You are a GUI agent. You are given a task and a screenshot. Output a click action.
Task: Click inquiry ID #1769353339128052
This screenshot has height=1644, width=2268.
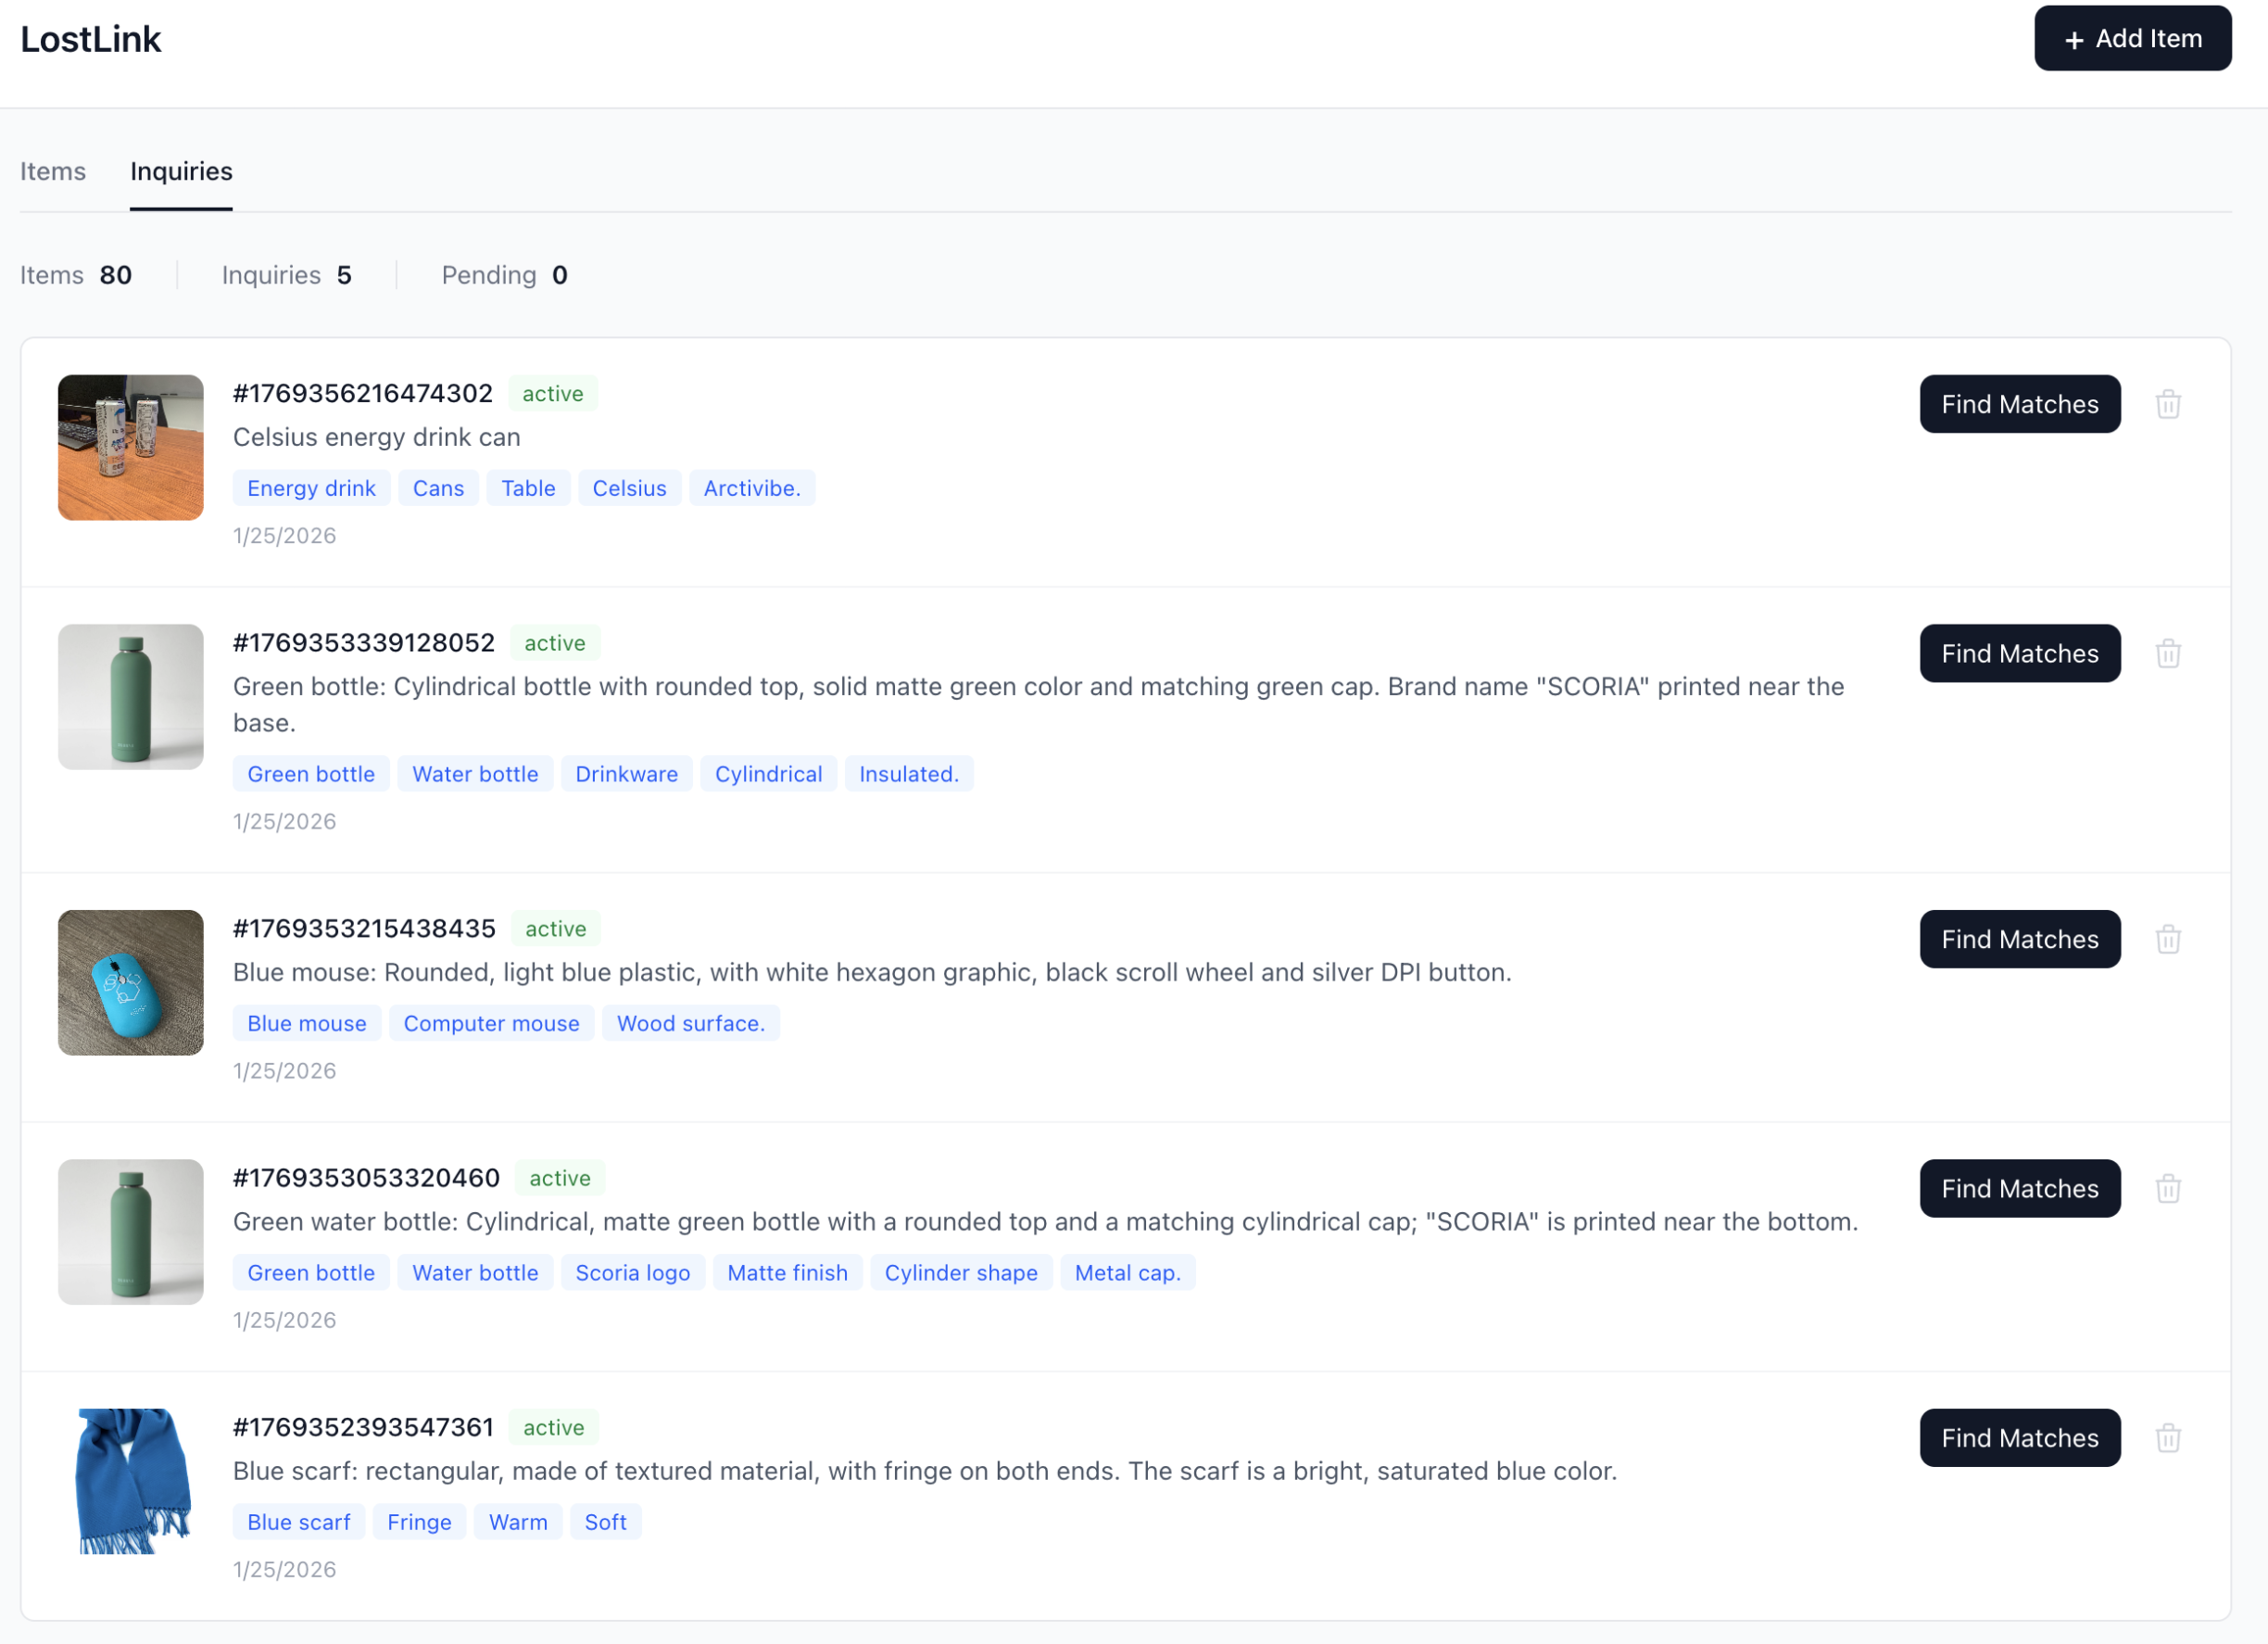364,642
